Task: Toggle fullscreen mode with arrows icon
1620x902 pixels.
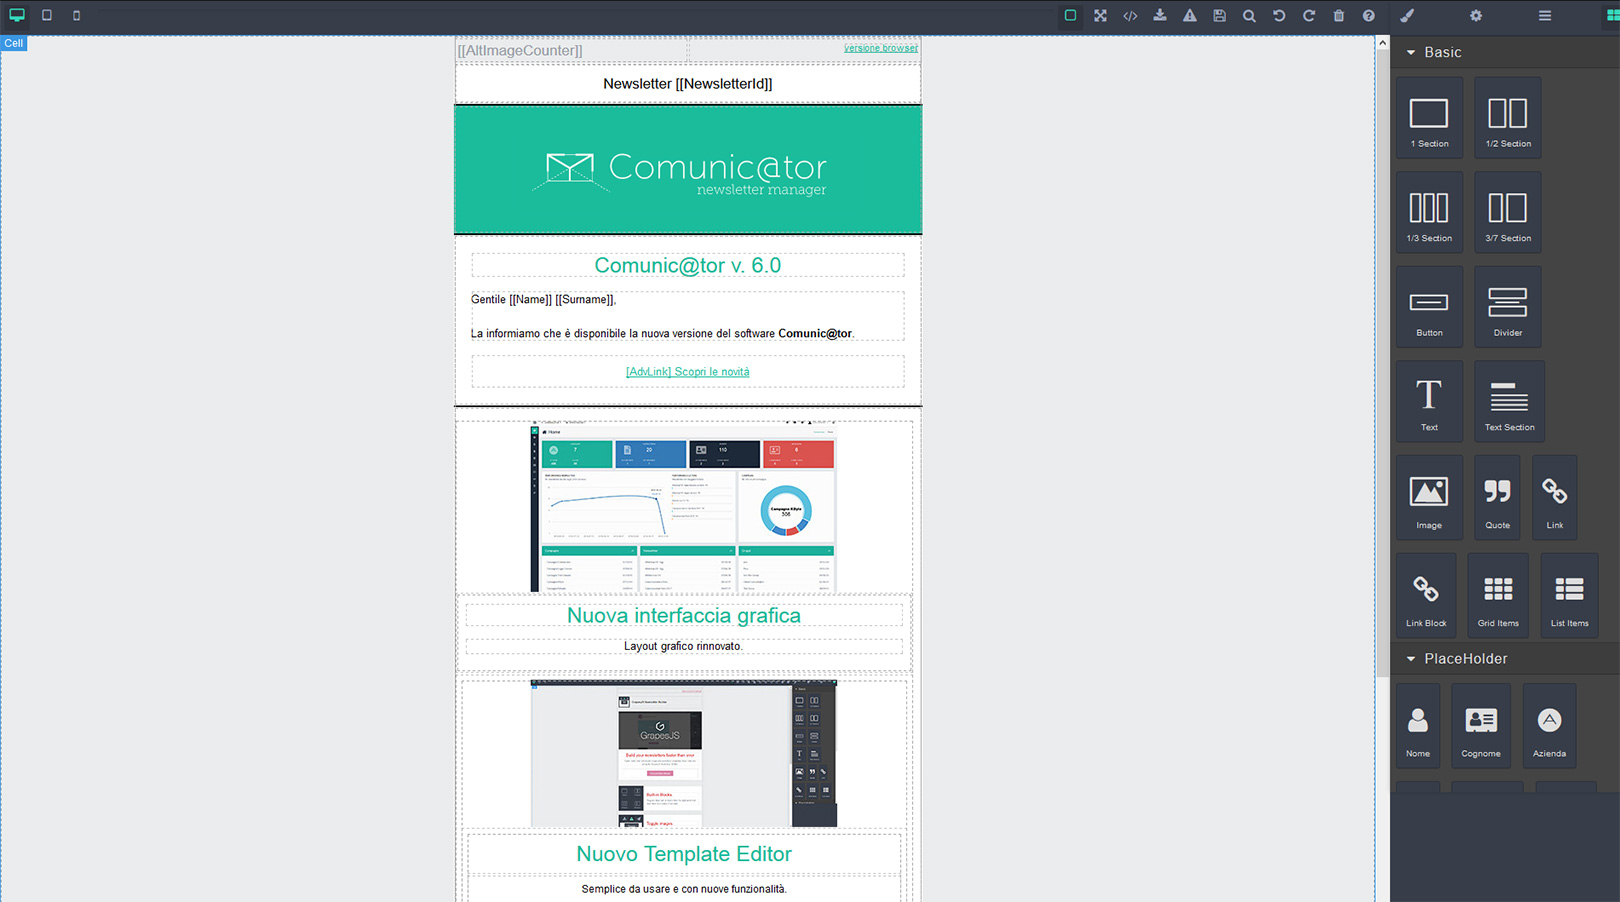Action: pyautogui.click(x=1100, y=15)
